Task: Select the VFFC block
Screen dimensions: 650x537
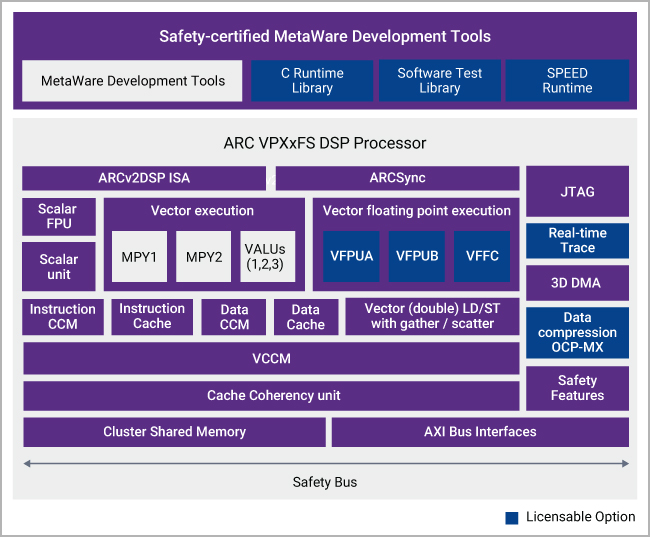Action: point(482,256)
